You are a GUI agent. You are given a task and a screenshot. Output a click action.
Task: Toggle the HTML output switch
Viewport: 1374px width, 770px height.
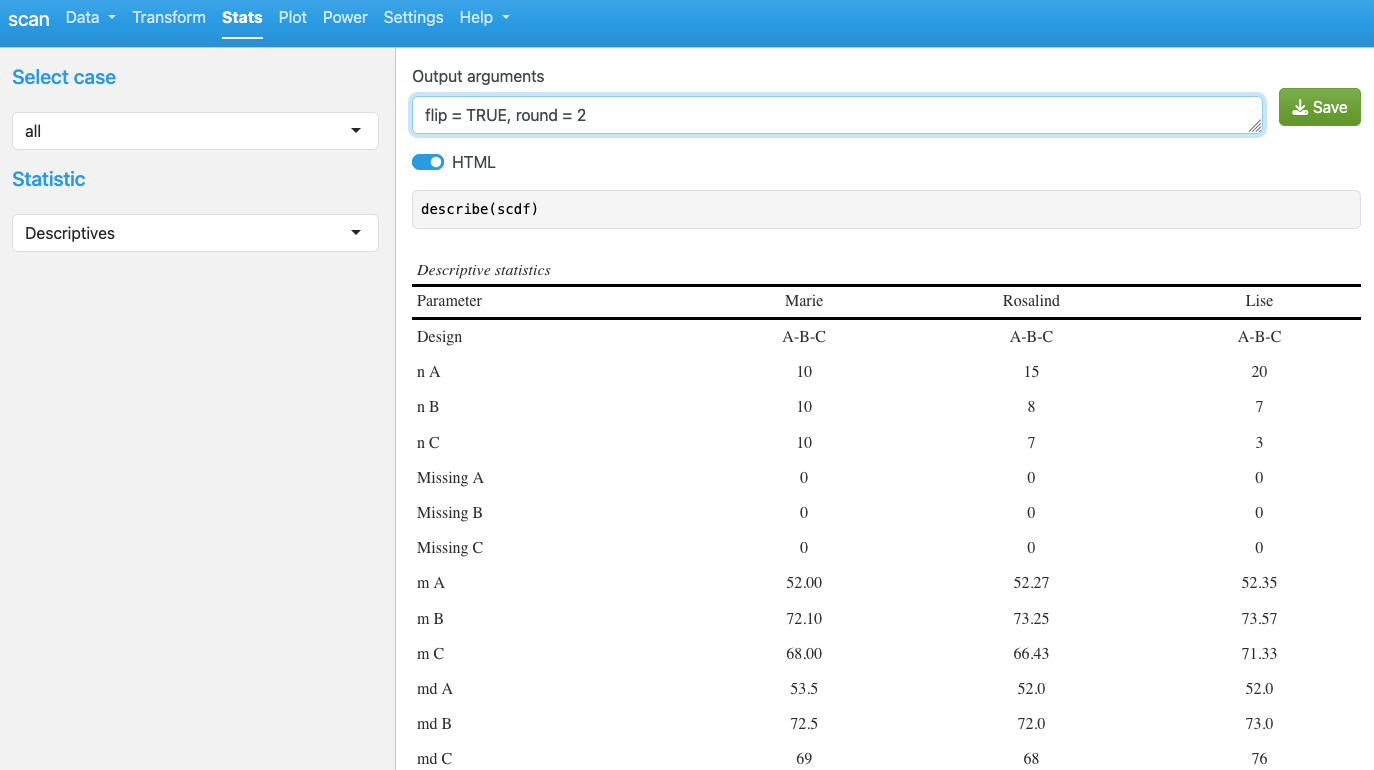pos(428,162)
